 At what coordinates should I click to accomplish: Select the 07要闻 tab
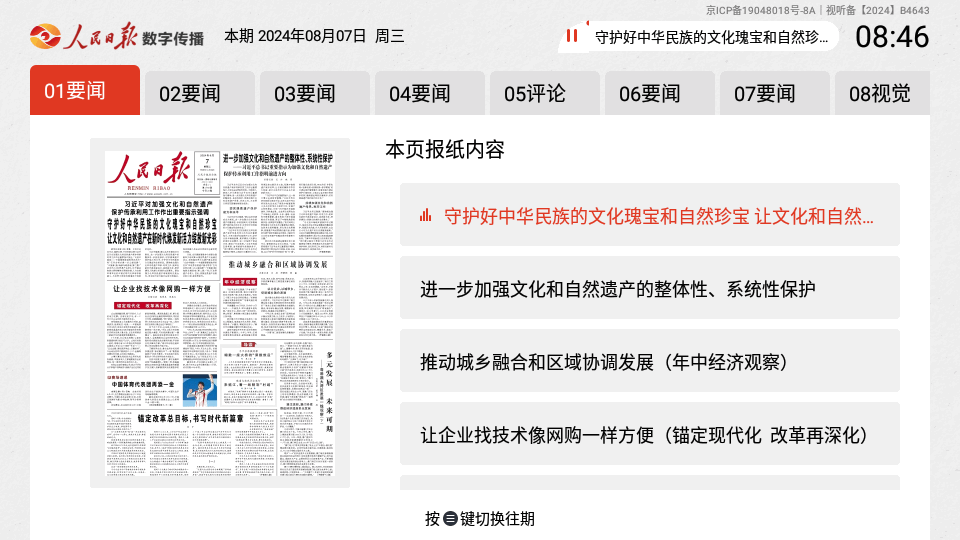[775, 94]
